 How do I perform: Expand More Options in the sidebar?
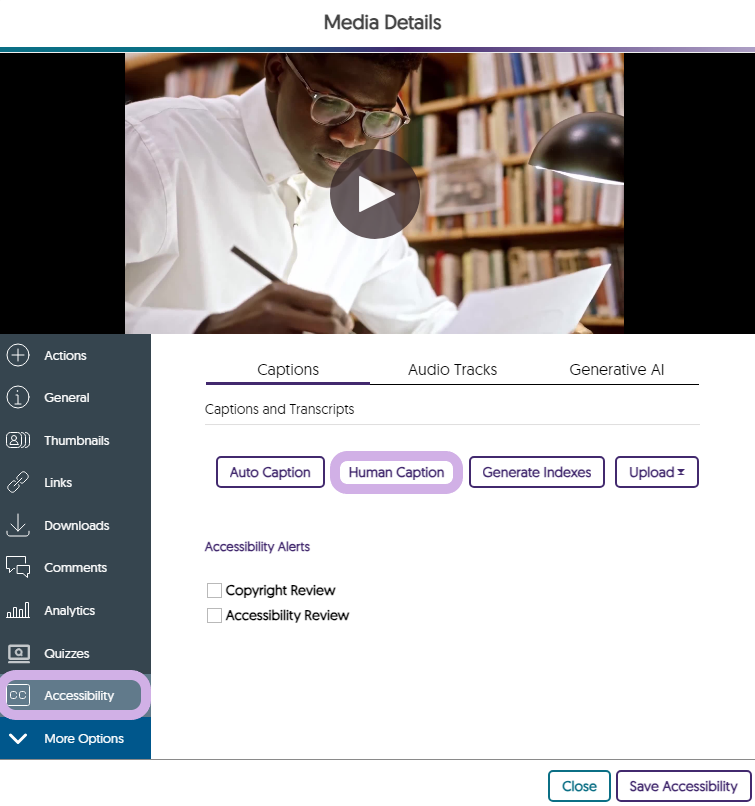tap(75, 739)
